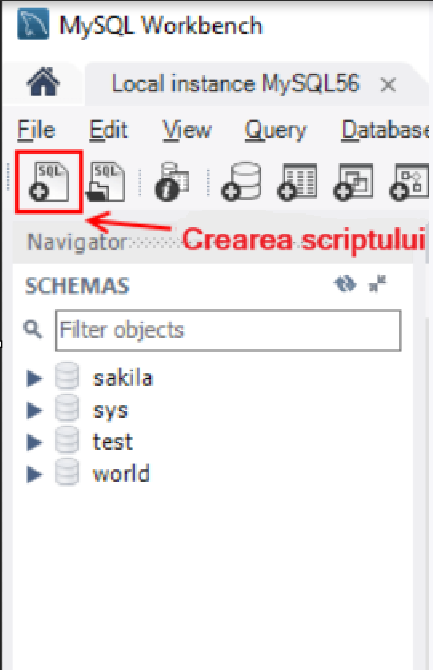Screen dimensions: 433x670
Task: Create a new table icon
Action: click(298, 182)
